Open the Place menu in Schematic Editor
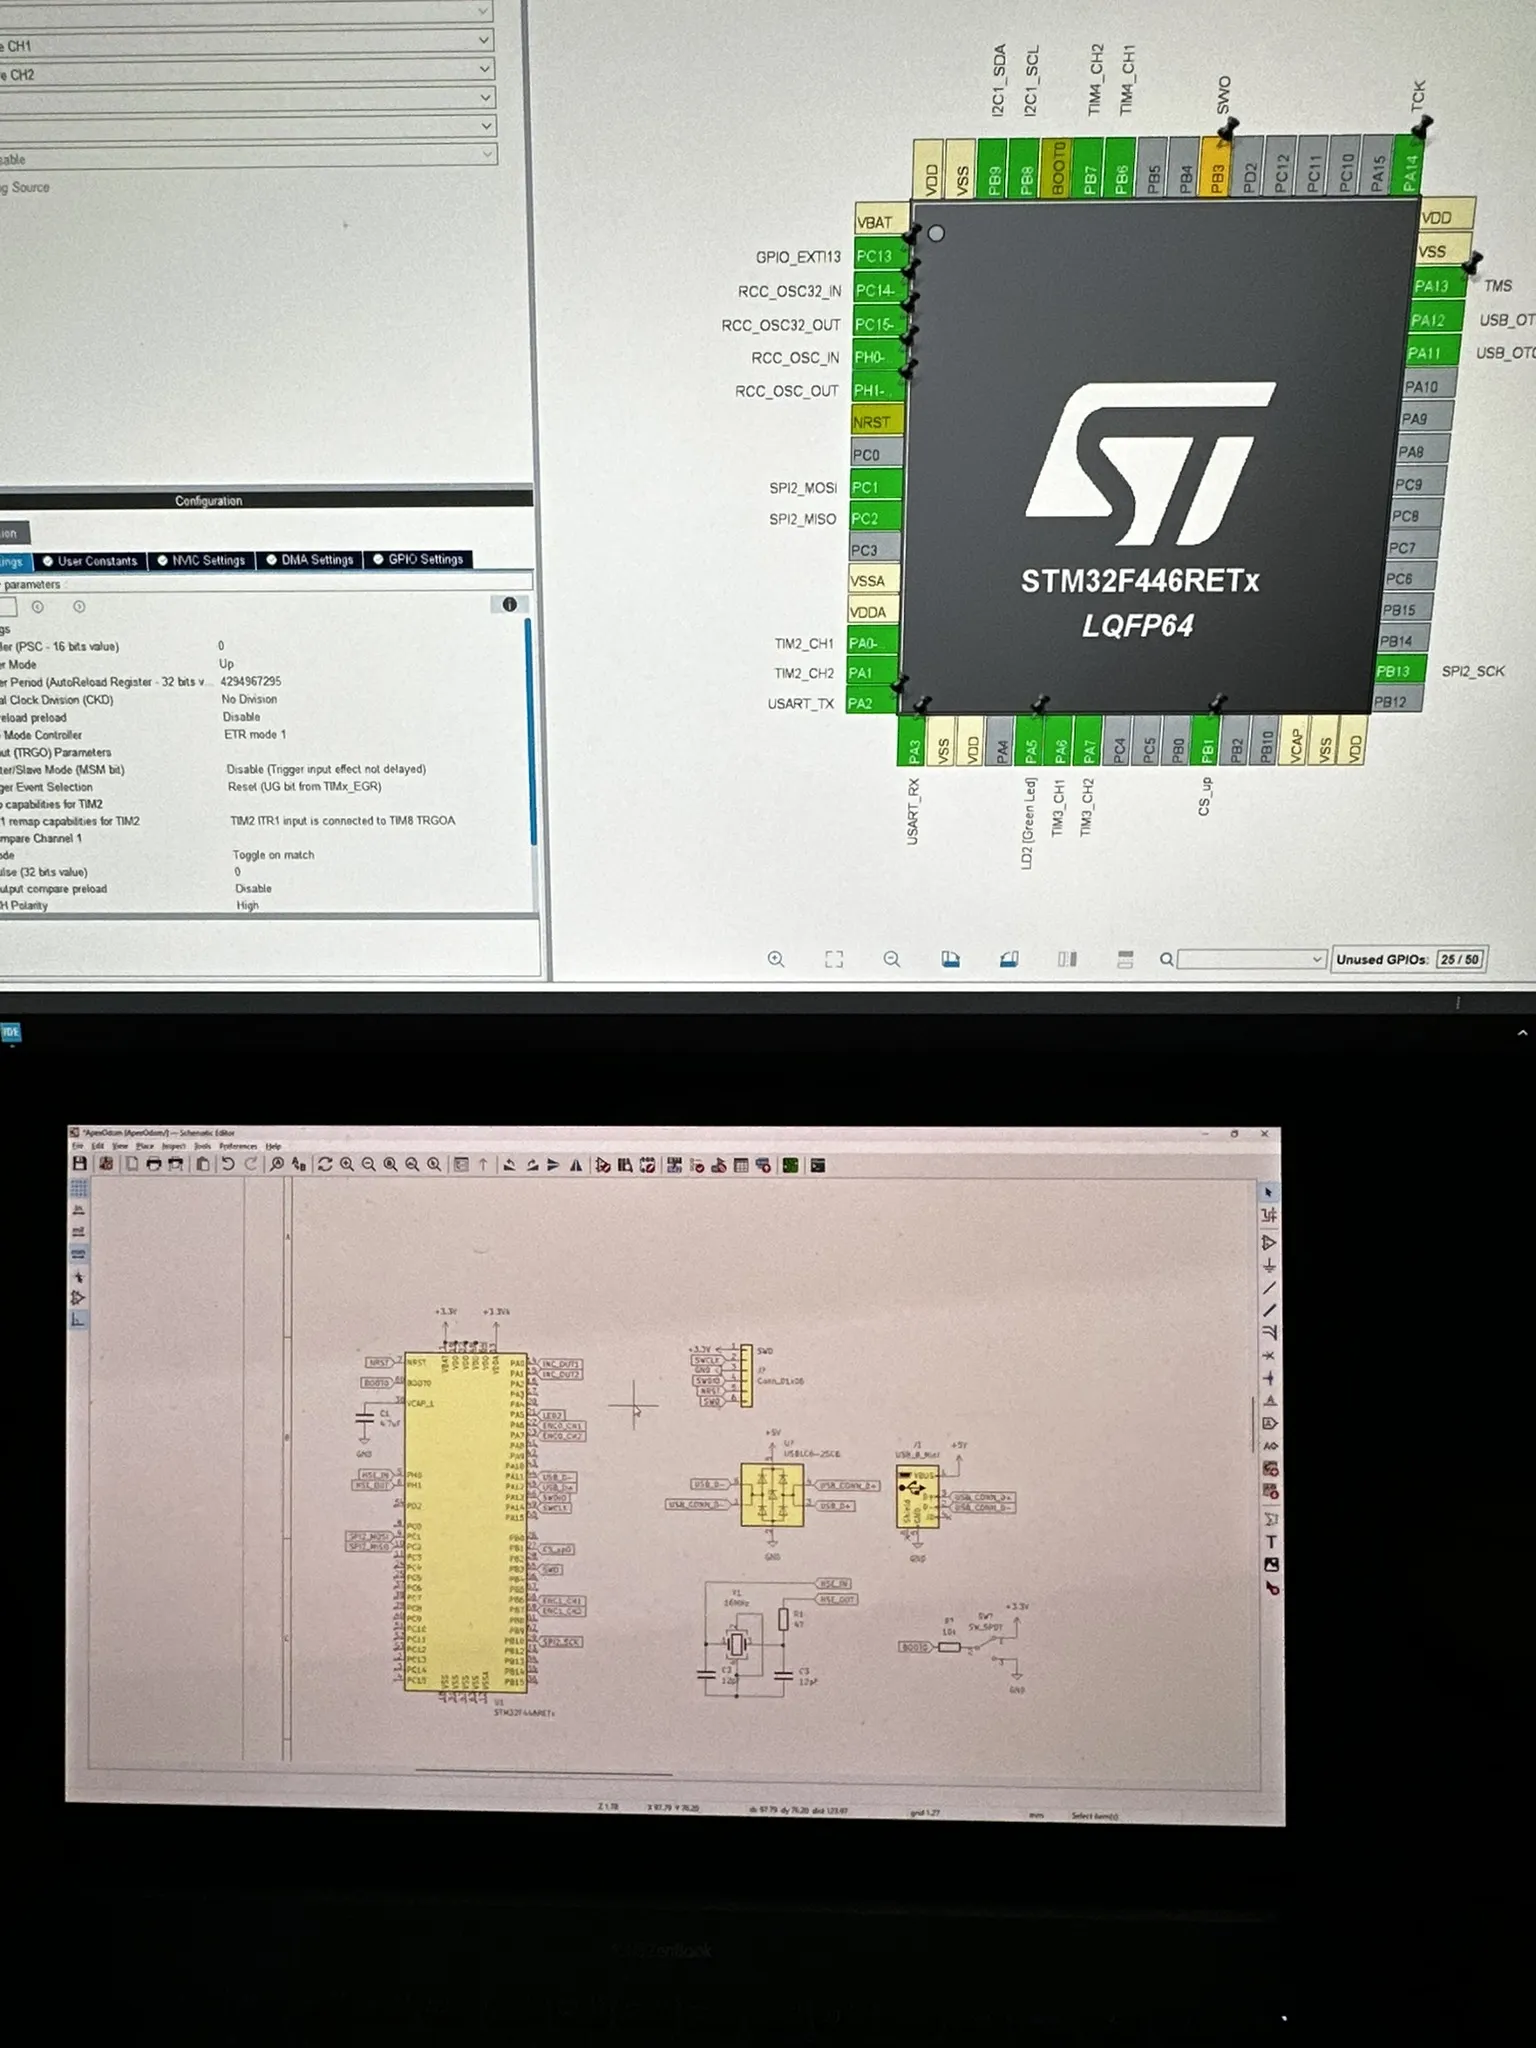1536x2048 pixels. coord(146,1146)
